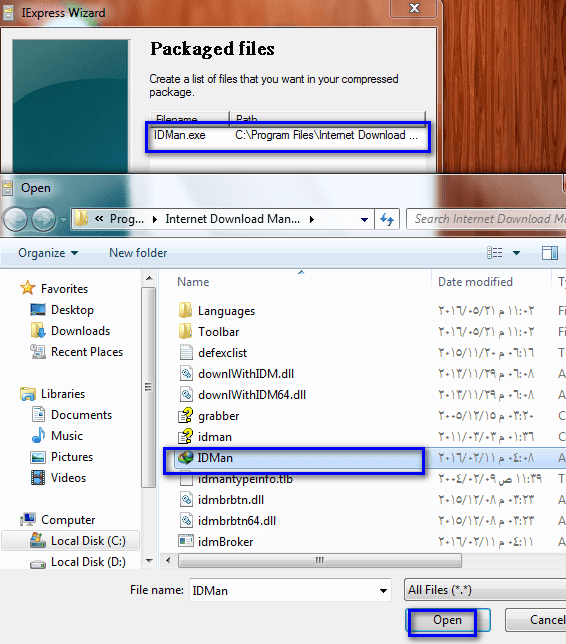Image resolution: width=566 pixels, height=644 pixels.
Task: Click navigation pane scroll up arrow
Action: [x=149, y=278]
